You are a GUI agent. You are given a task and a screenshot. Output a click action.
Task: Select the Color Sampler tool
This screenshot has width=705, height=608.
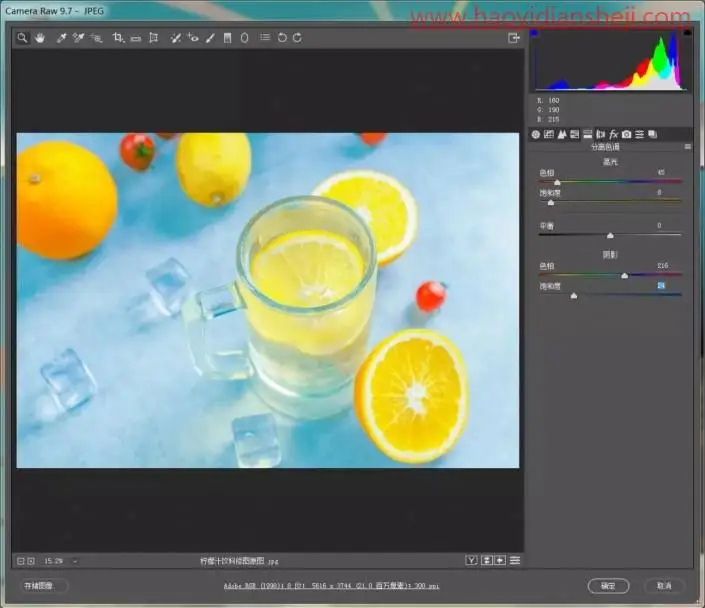tap(79, 38)
